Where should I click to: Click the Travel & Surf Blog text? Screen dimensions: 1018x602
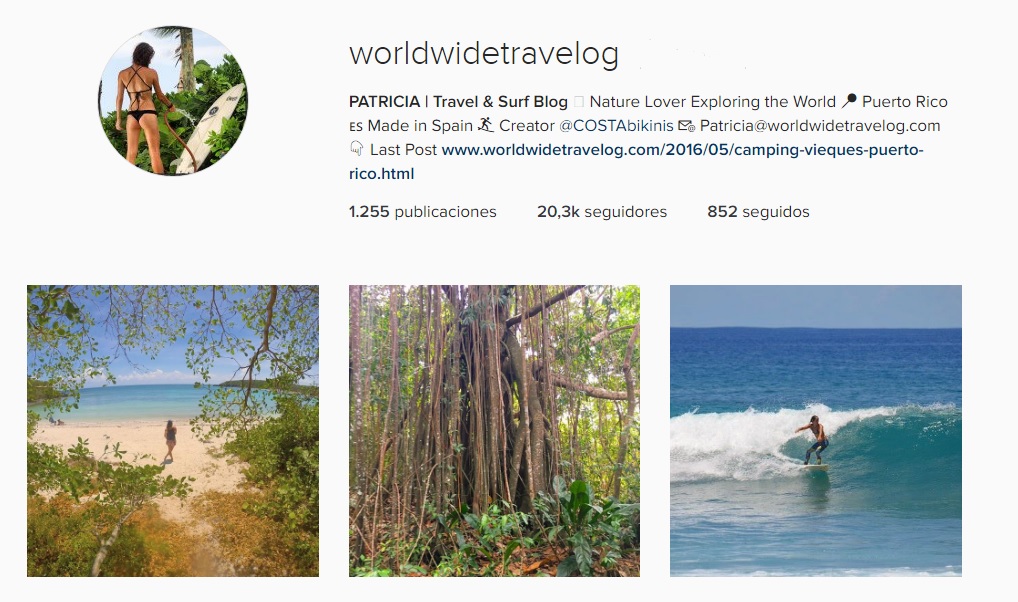tap(500, 102)
